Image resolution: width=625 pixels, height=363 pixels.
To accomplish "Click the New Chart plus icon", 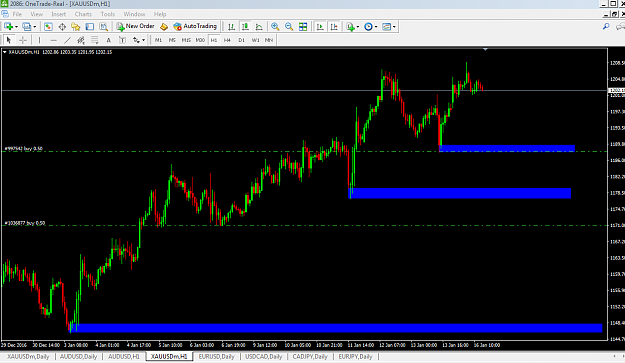I will [x=8, y=27].
